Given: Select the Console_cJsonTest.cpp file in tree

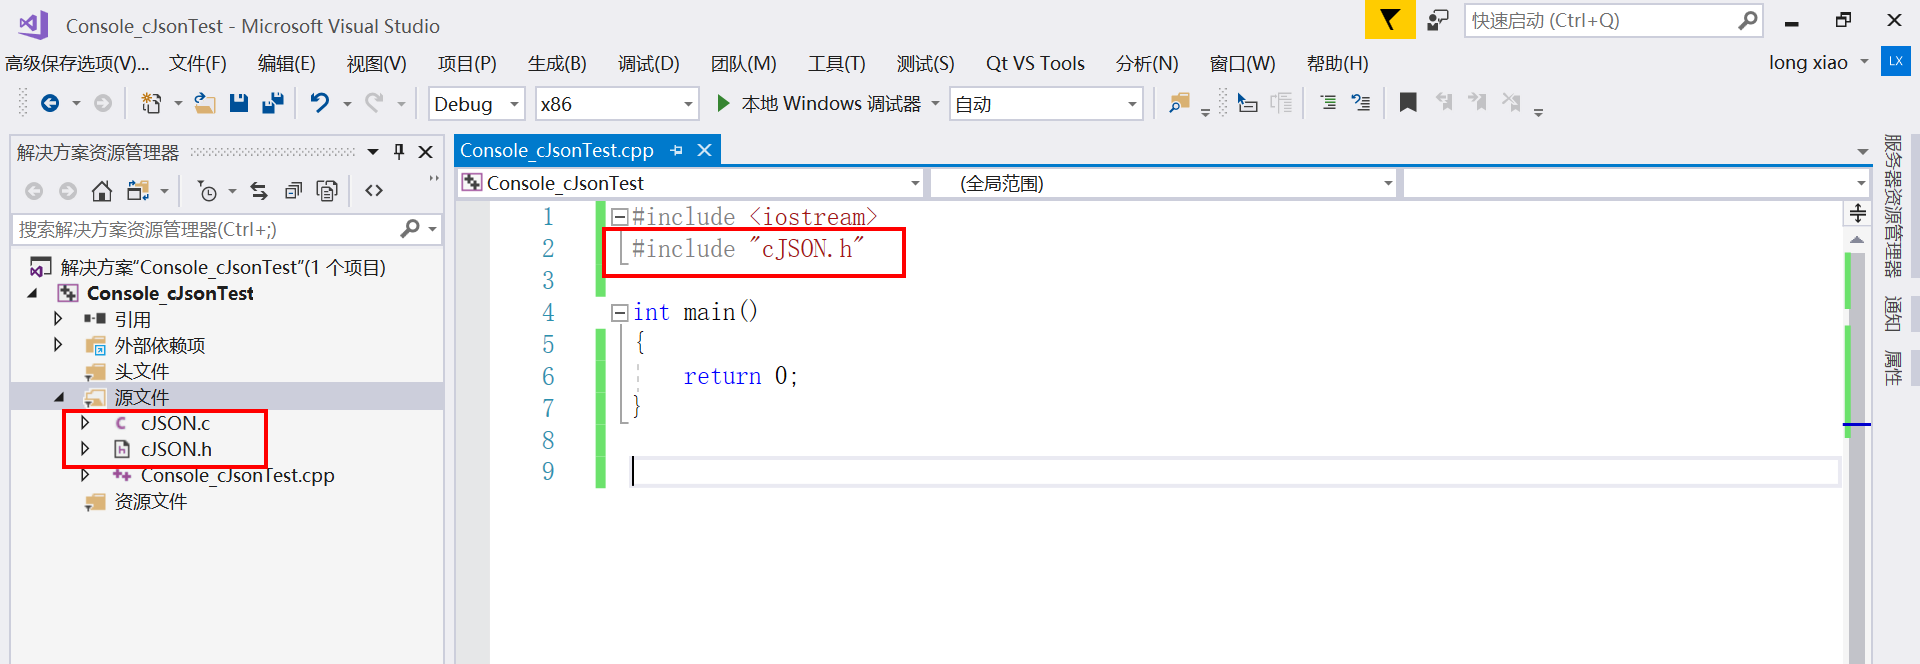Looking at the screenshot, I should [237, 476].
